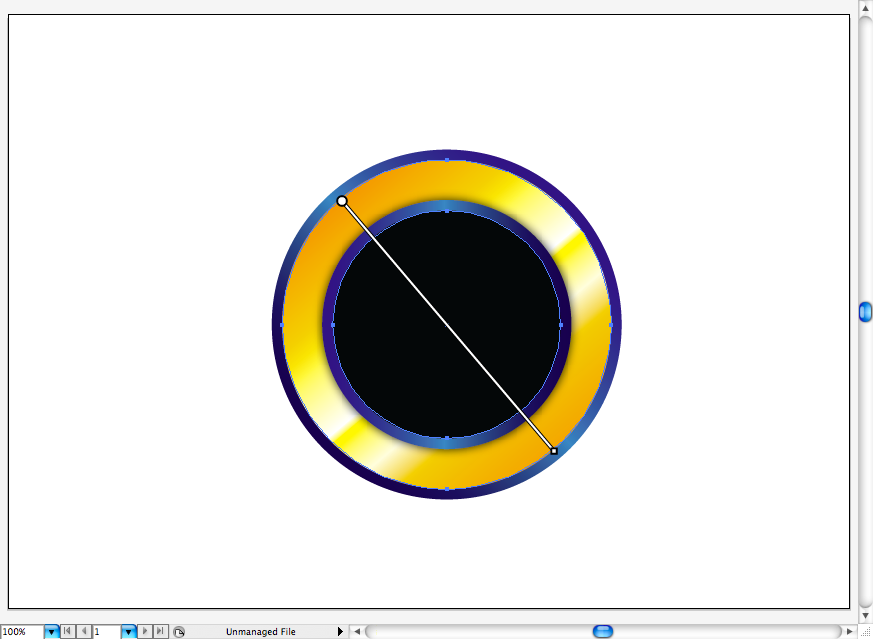Click the gradient annotator square end point
This screenshot has height=639, width=873.
tap(553, 451)
